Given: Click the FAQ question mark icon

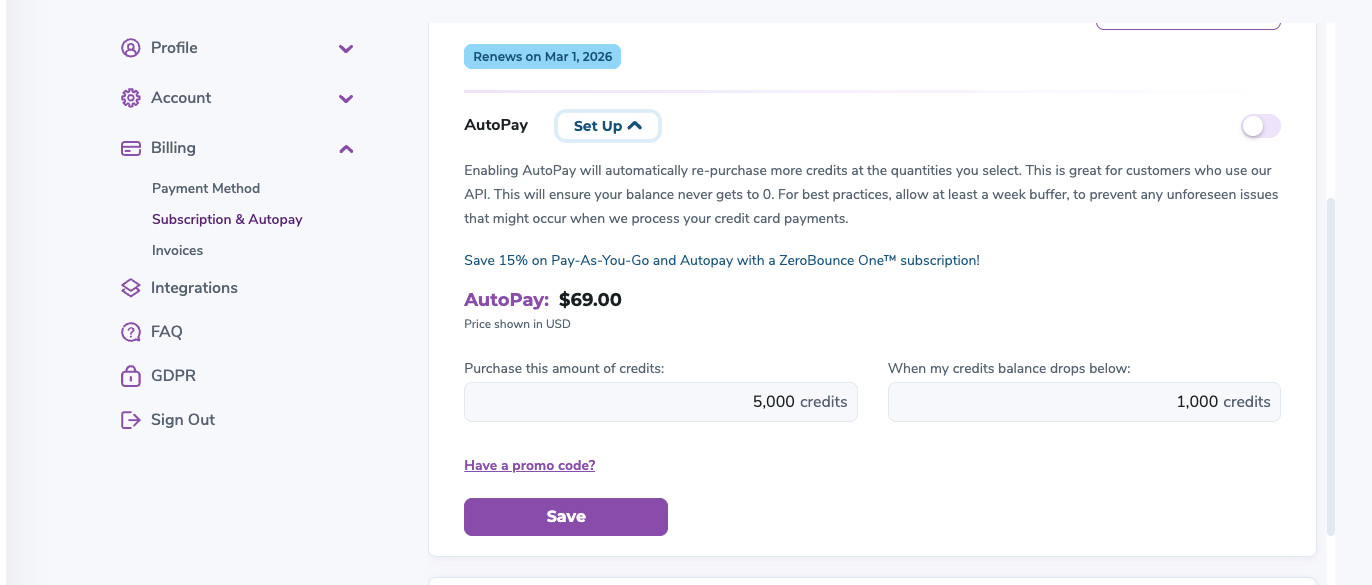Looking at the screenshot, I should 130,331.
